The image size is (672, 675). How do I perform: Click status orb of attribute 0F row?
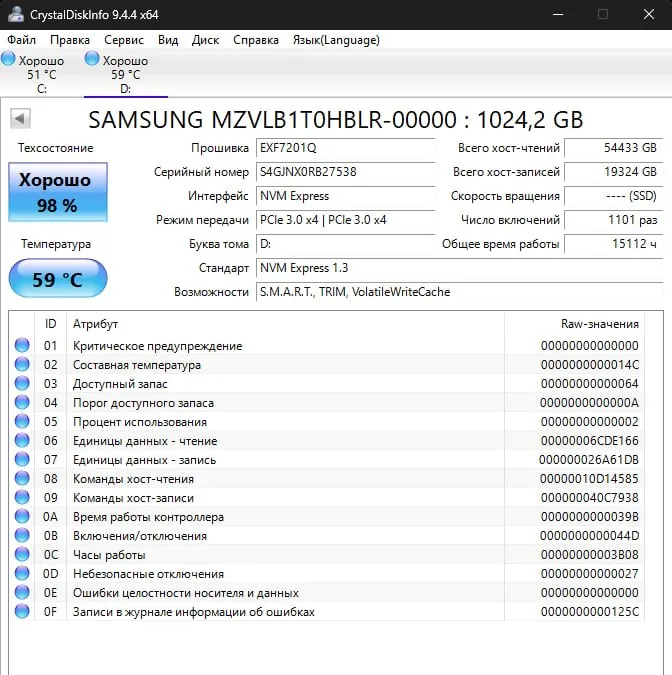[x=22, y=611]
